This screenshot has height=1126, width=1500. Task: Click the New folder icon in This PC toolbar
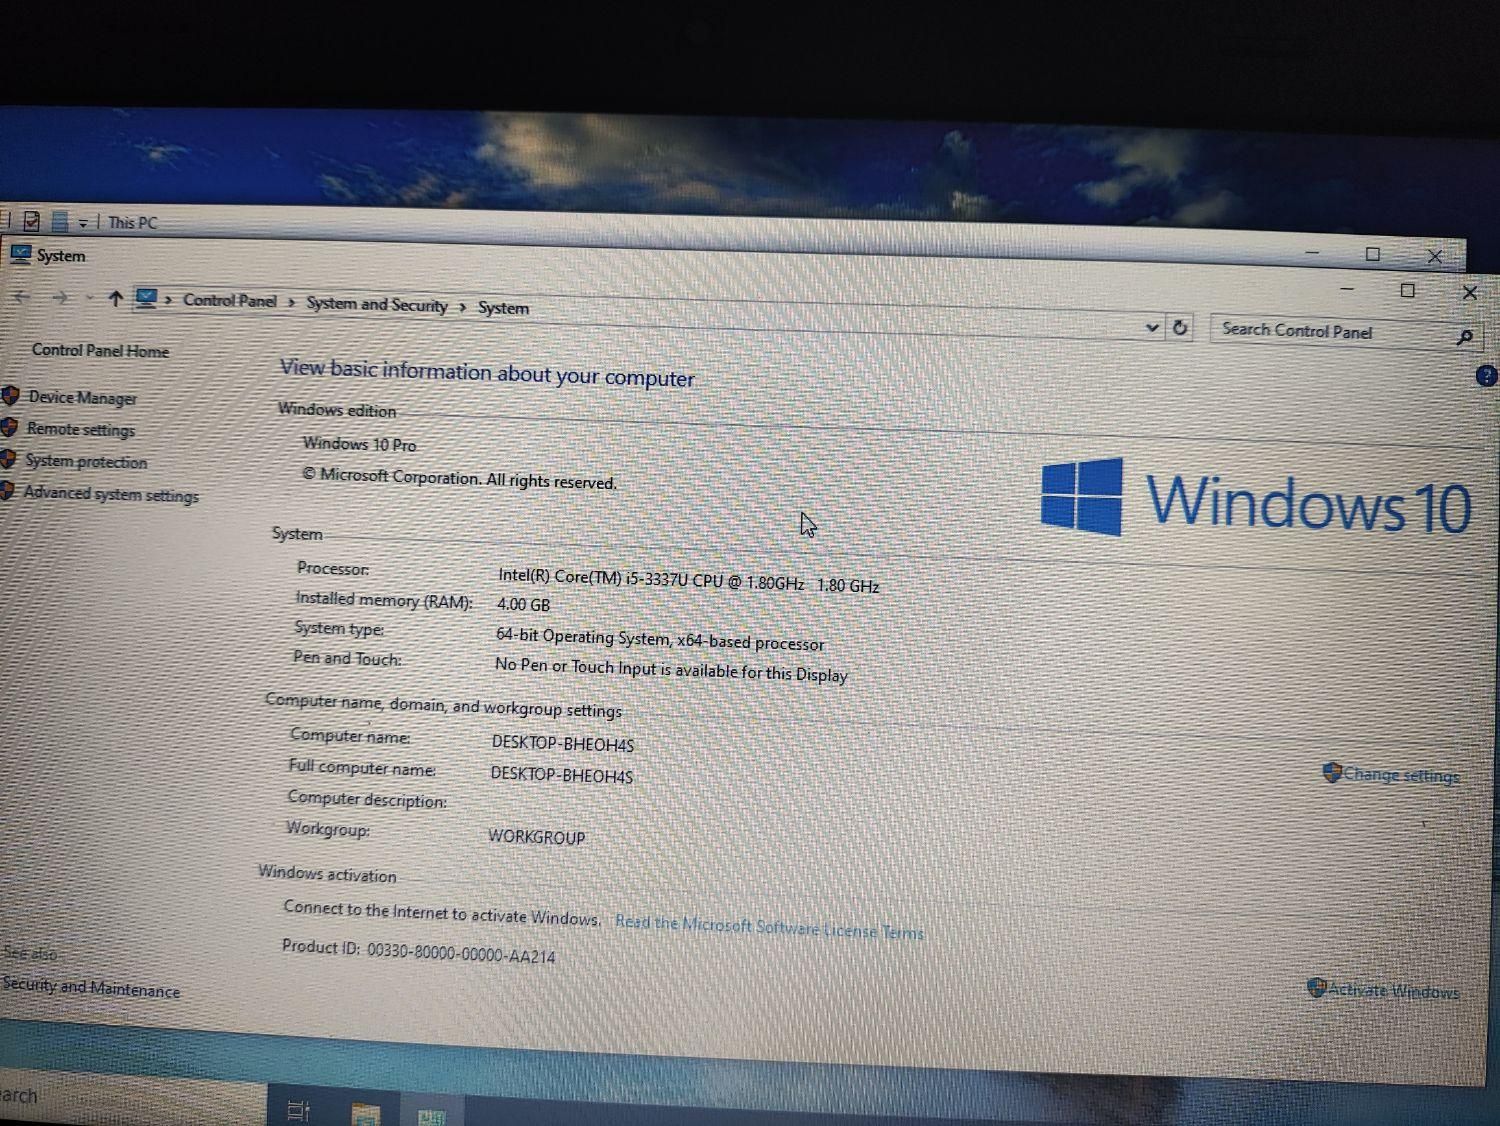pos(60,221)
